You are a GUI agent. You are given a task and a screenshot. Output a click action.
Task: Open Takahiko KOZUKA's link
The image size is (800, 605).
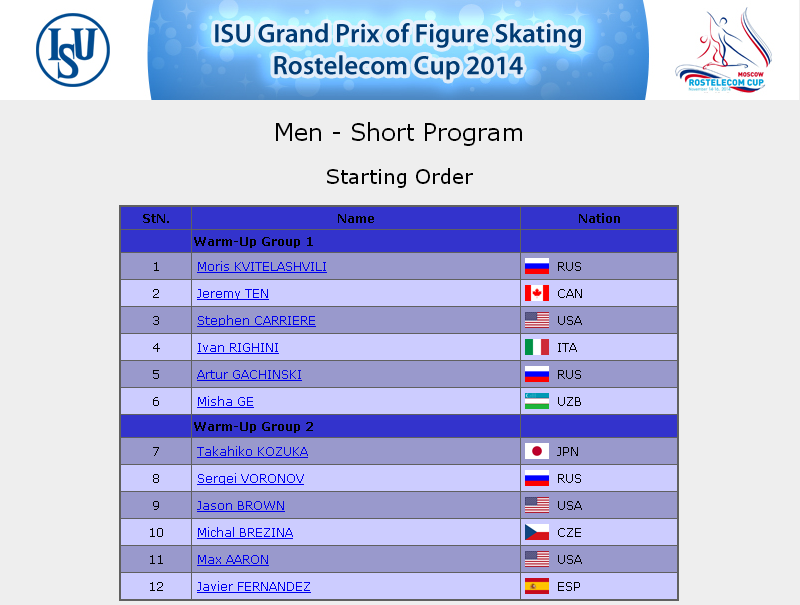coord(253,452)
